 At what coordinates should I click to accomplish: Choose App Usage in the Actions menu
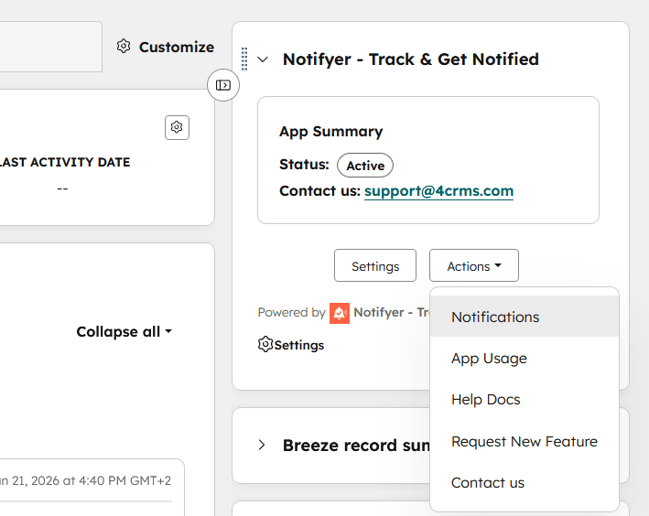point(489,358)
